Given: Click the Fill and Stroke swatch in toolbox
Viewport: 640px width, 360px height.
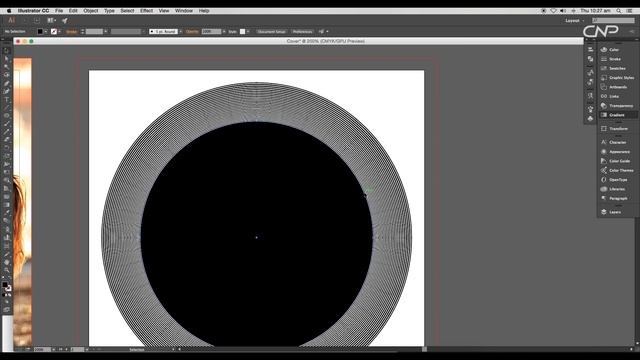Looking at the screenshot, I should (6, 286).
